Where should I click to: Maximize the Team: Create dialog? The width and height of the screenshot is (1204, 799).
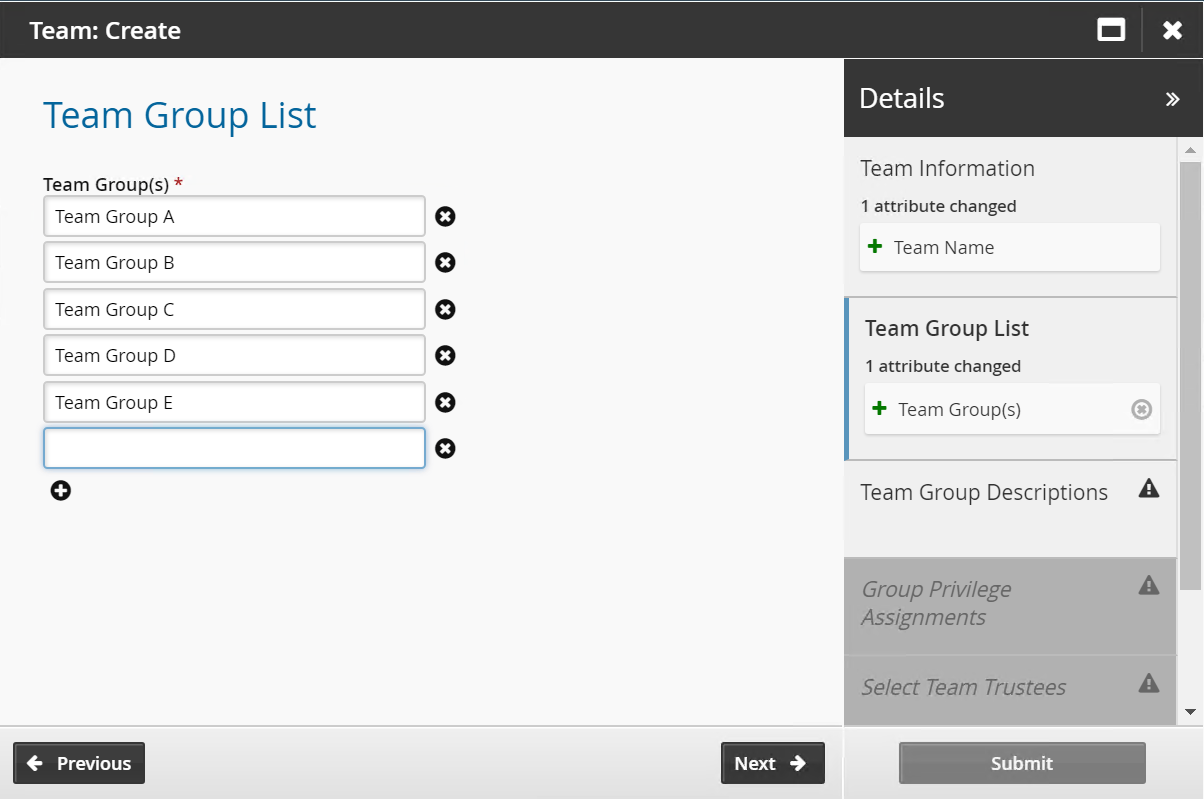(x=1111, y=30)
